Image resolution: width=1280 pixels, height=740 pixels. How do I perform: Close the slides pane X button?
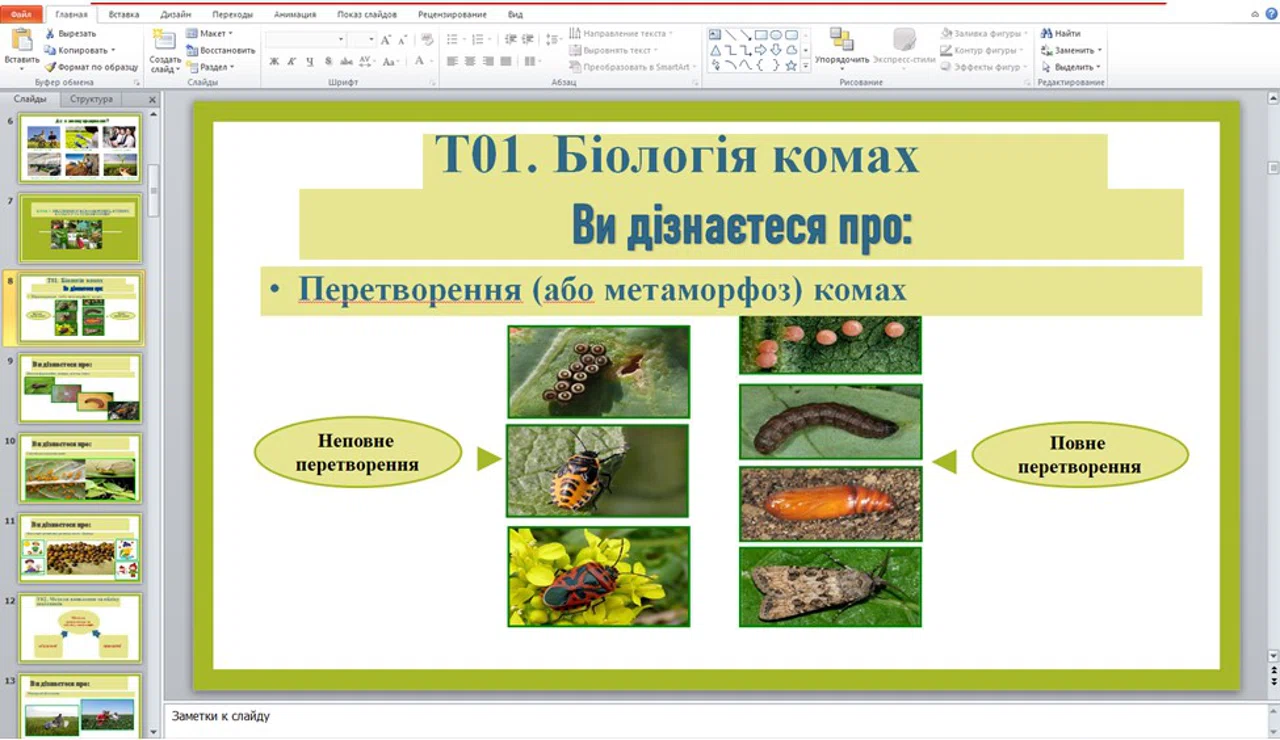click(152, 100)
